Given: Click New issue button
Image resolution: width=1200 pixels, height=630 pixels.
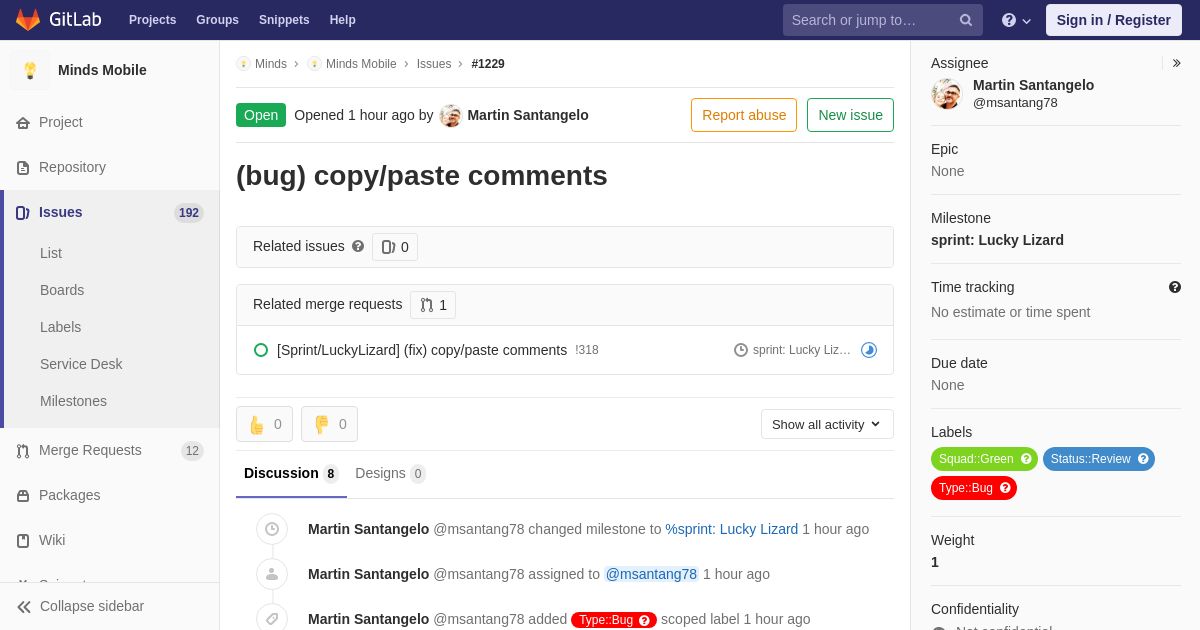Looking at the screenshot, I should (850, 115).
